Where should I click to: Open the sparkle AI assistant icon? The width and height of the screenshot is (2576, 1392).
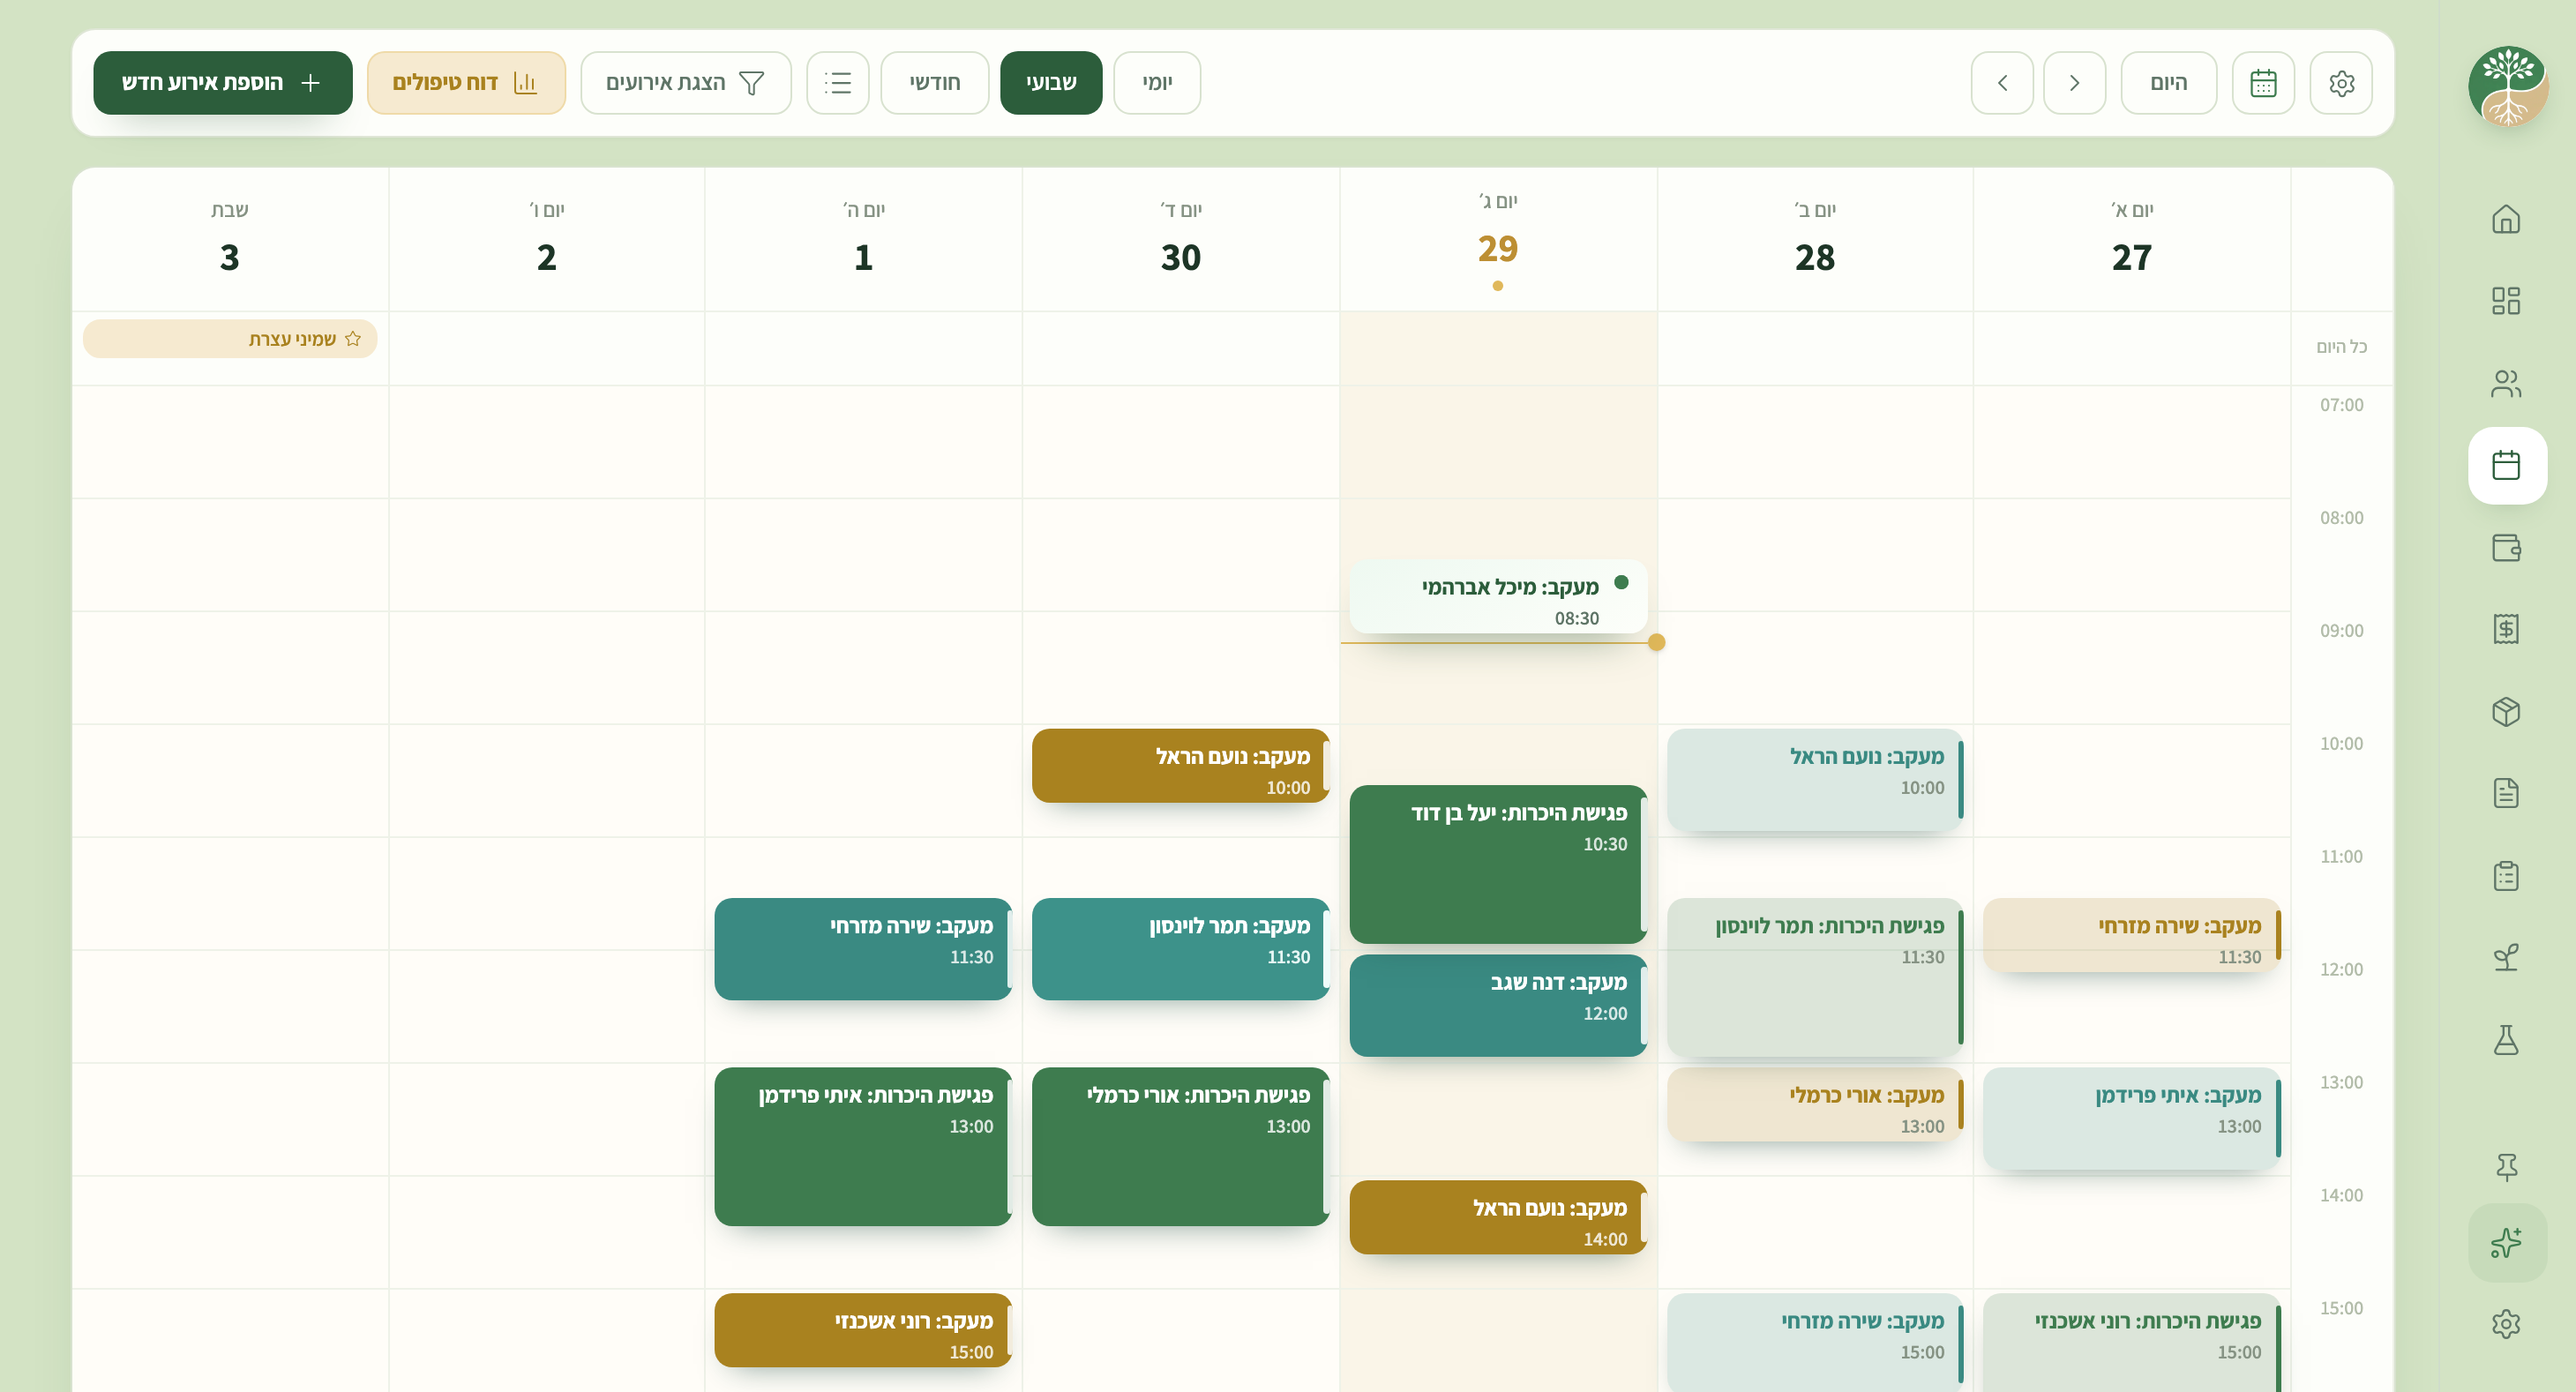tap(2506, 1243)
